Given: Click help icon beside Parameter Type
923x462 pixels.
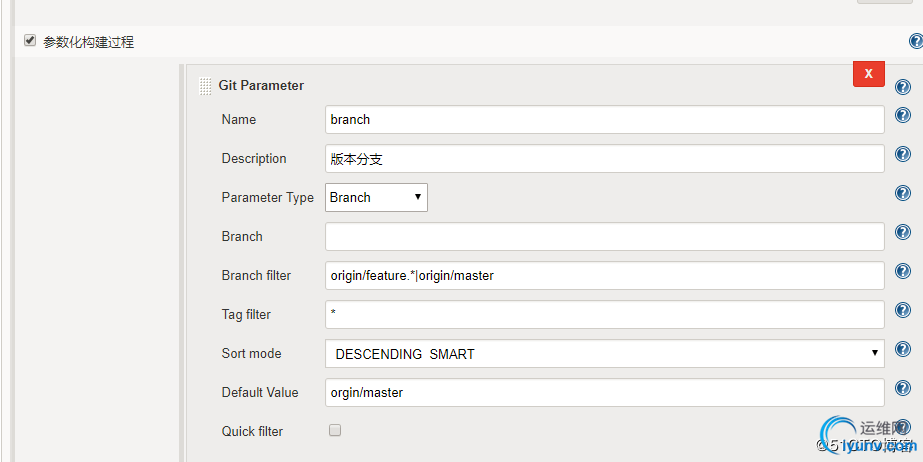Looking at the screenshot, I should [902, 194].
